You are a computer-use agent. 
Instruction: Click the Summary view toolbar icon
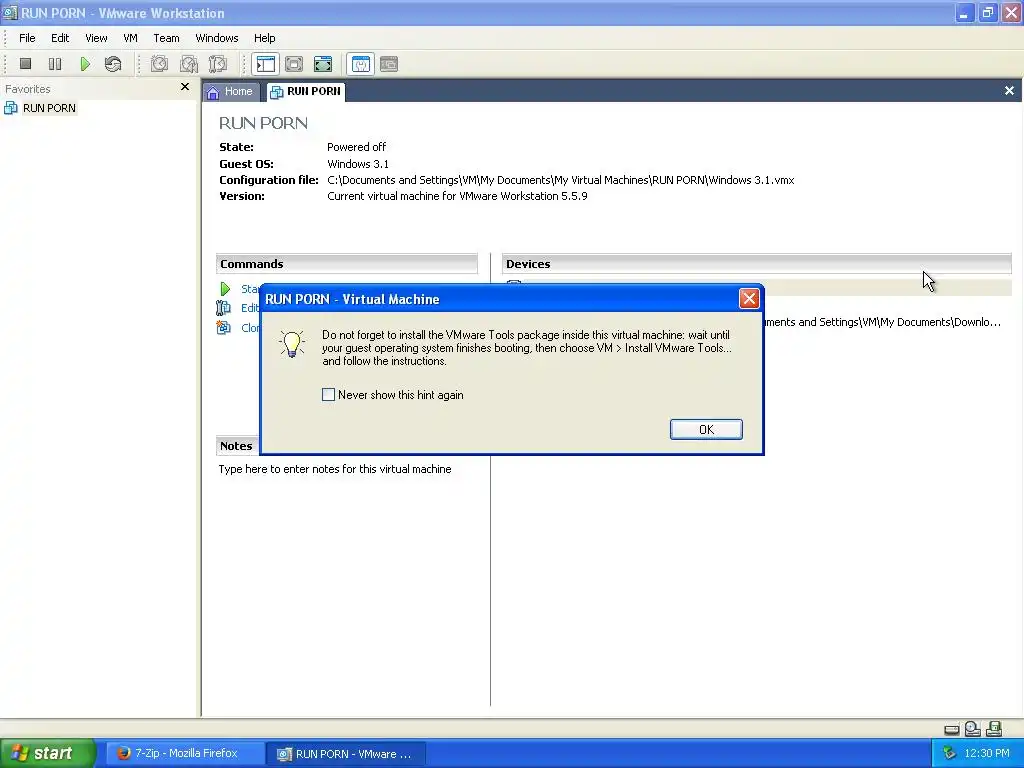click(x=360, y=63)
